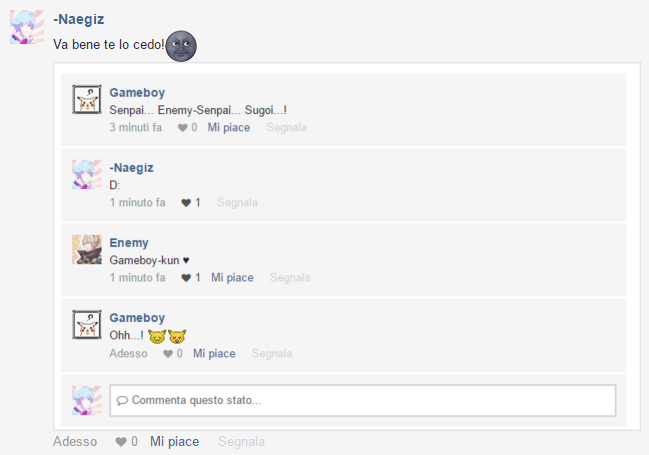
Task: Open the -Naegiz profile from status header
Action: (x=79, y=19)
